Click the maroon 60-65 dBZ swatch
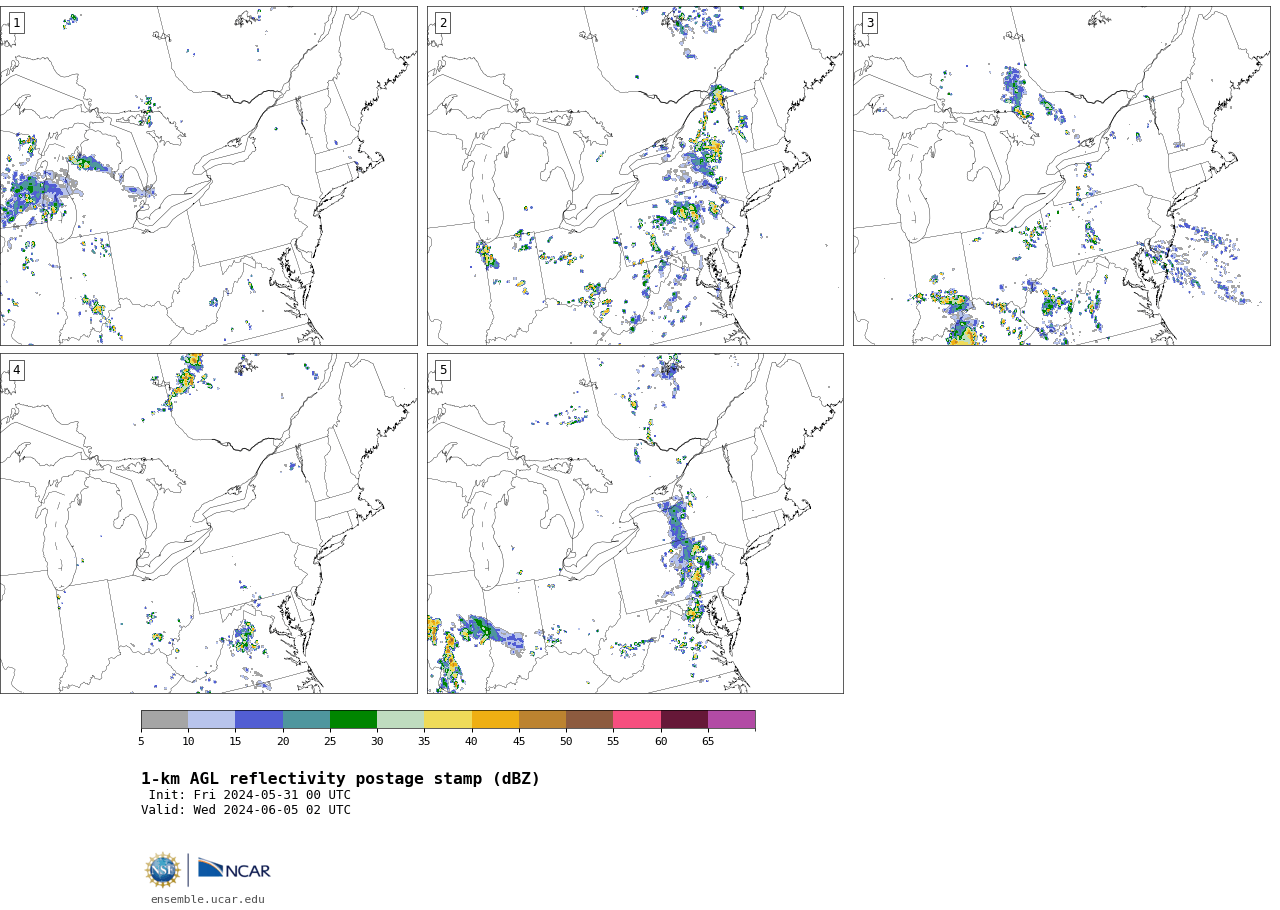 [684, 720]
